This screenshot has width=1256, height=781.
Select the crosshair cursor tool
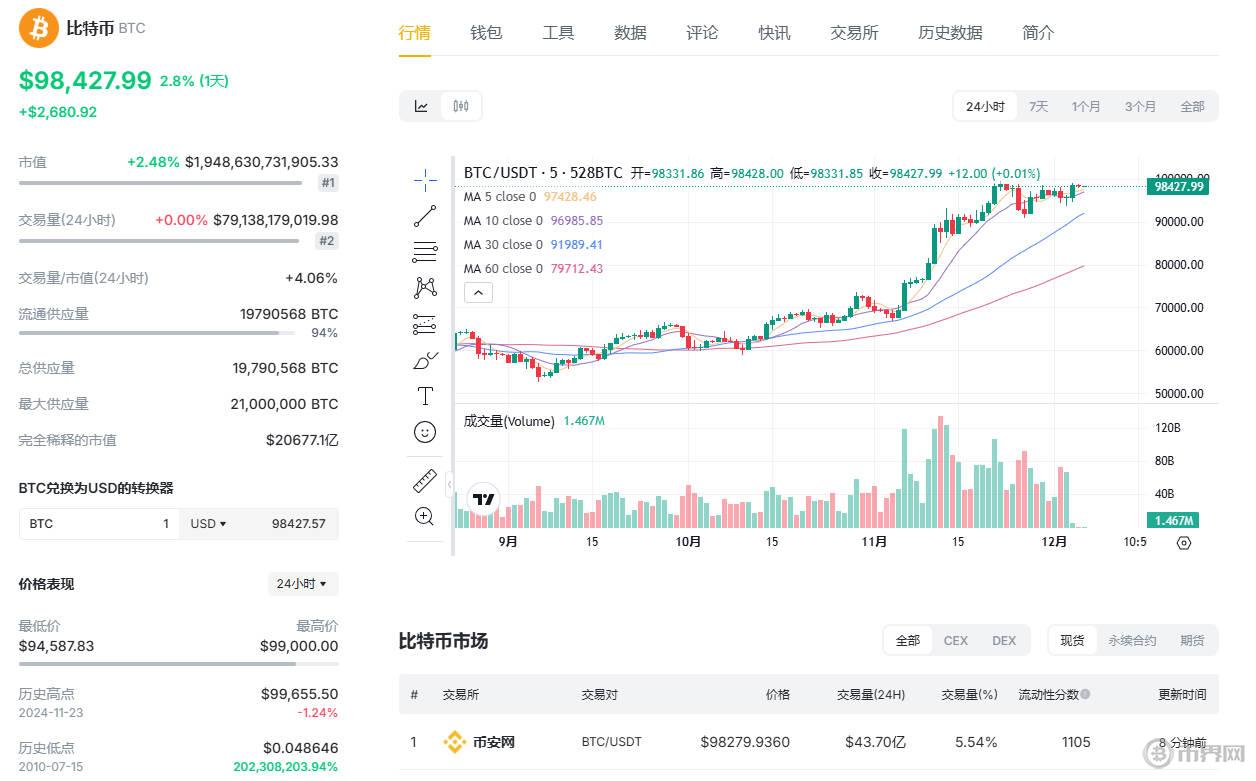point(425,180)
